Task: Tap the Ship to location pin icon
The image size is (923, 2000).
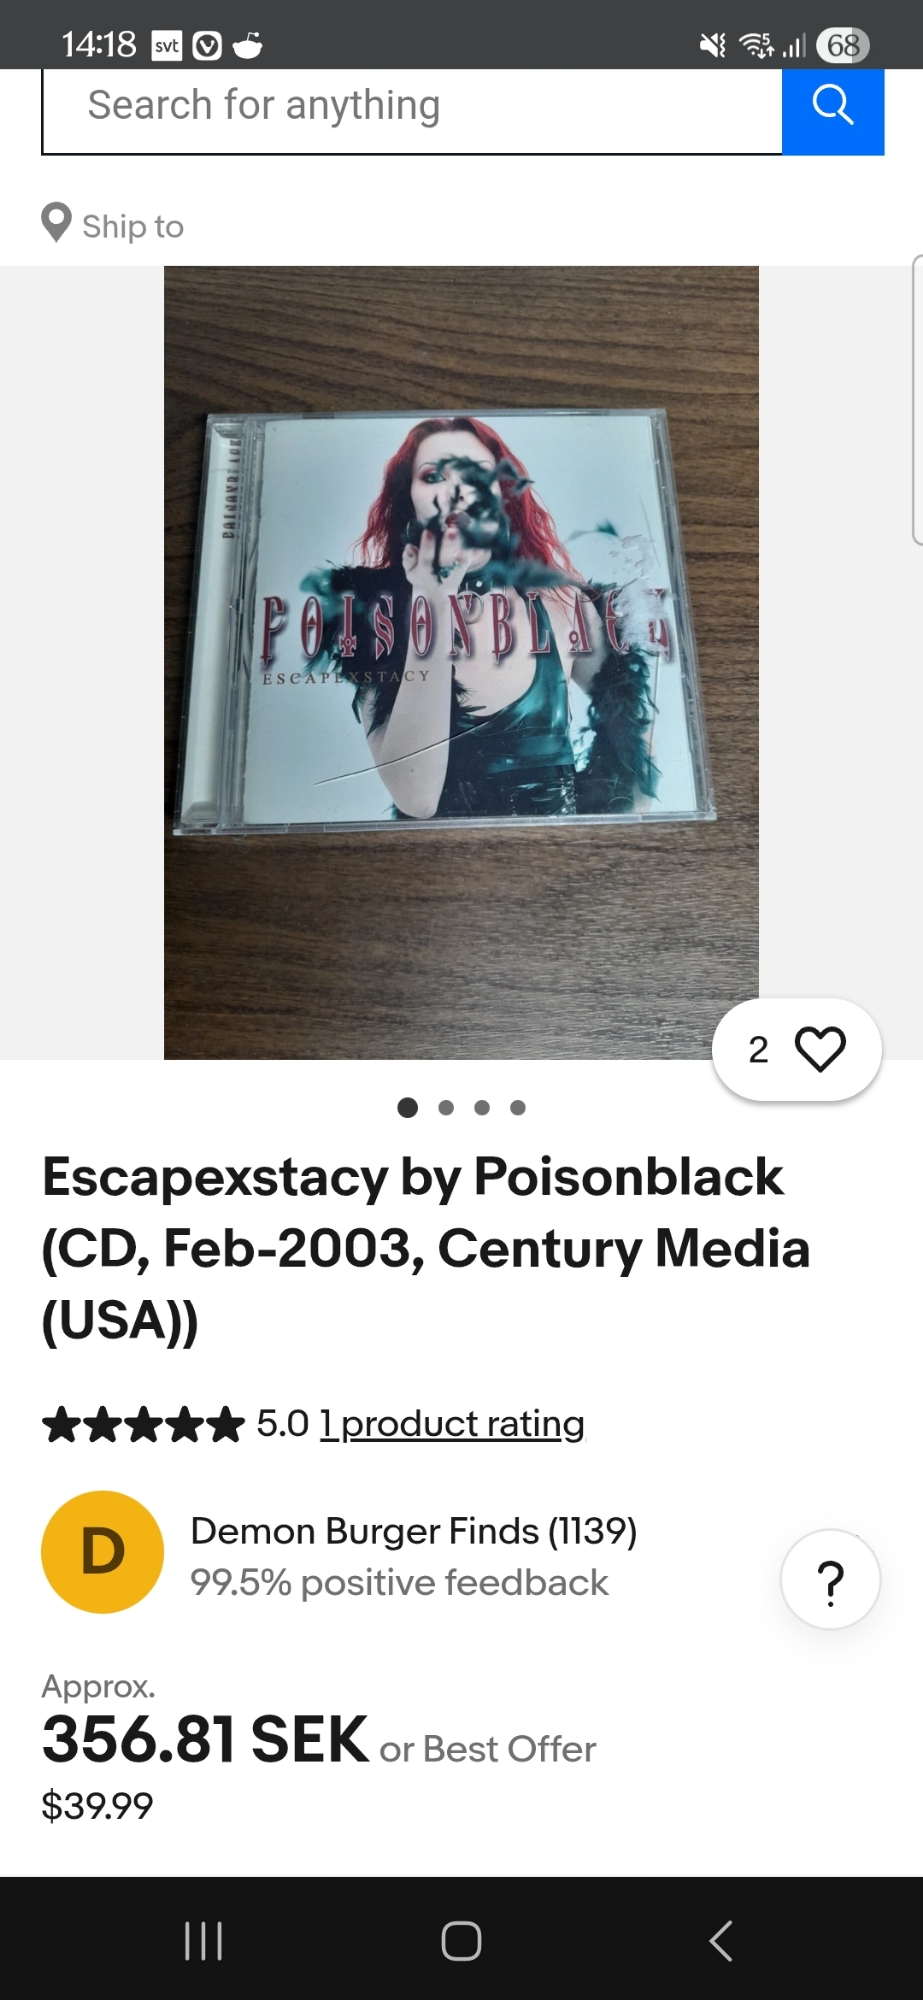Action: [x=56, y=223]
